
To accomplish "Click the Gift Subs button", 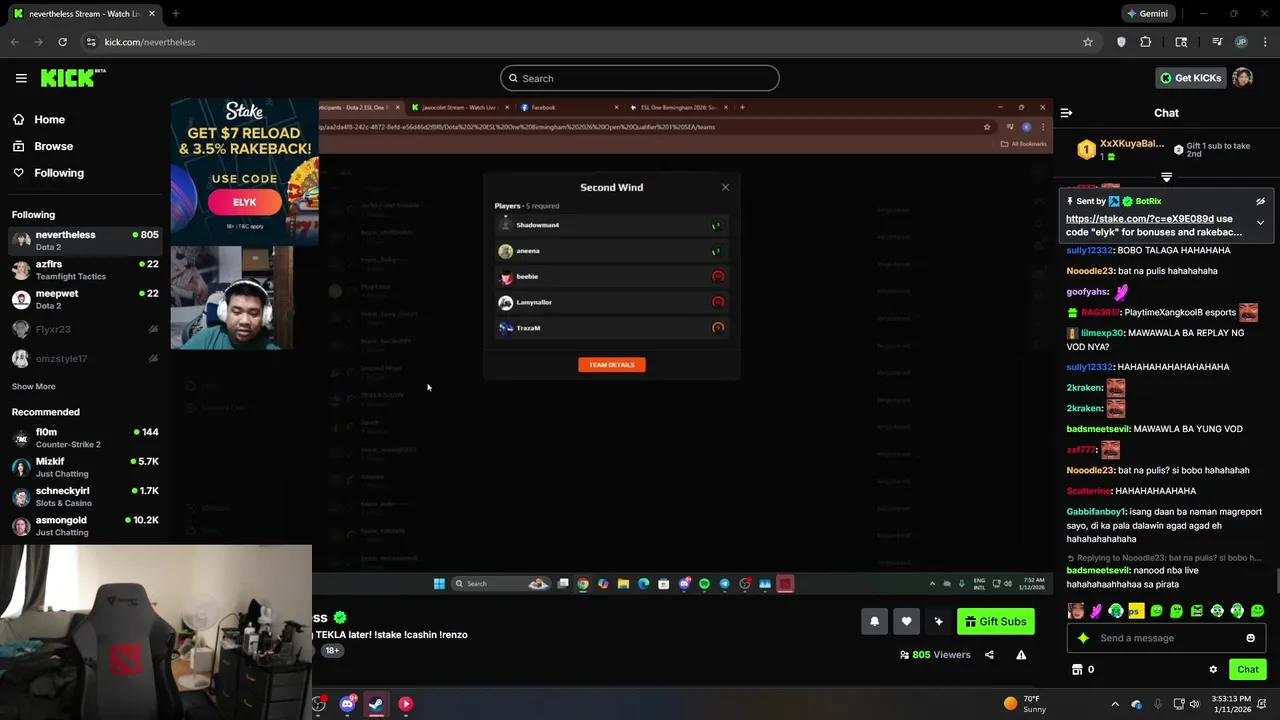I will point(996,621).
